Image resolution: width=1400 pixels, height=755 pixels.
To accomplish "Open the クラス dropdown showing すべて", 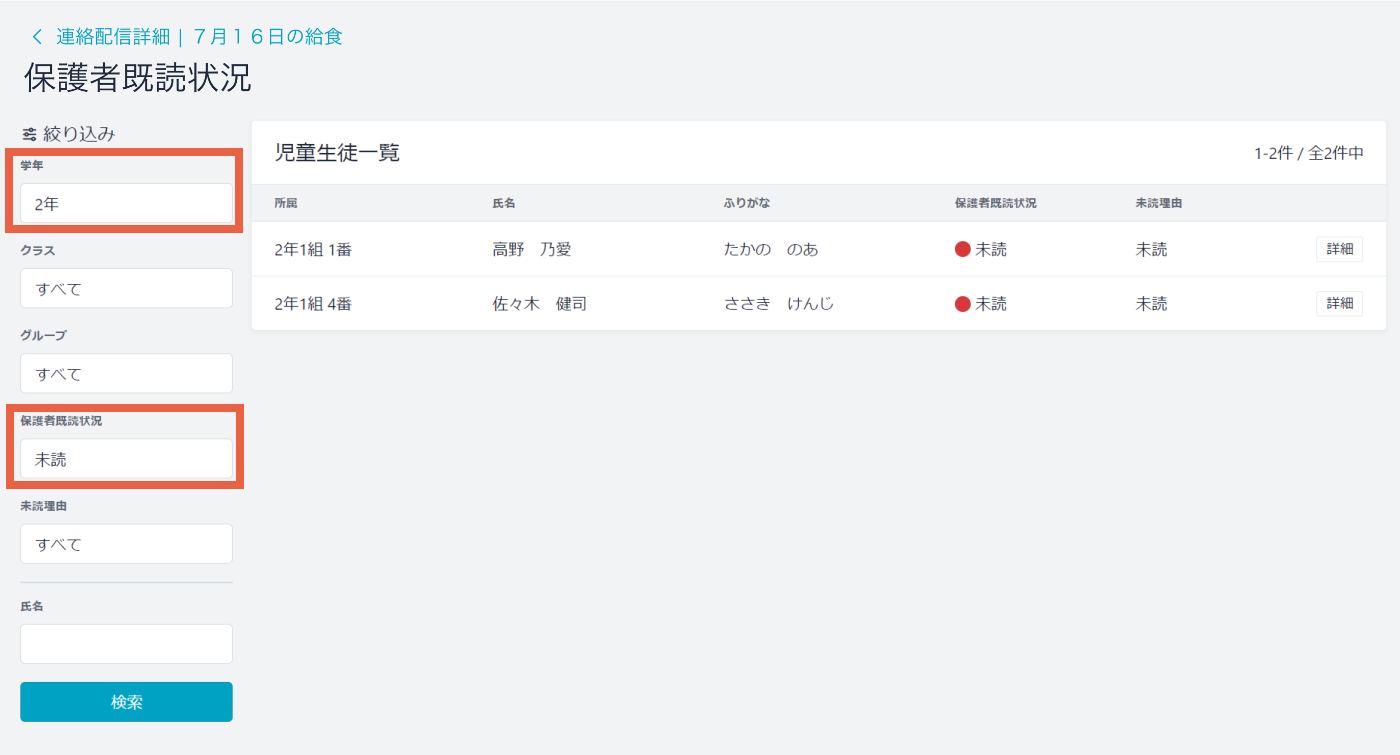I will [x=126, y=288].
